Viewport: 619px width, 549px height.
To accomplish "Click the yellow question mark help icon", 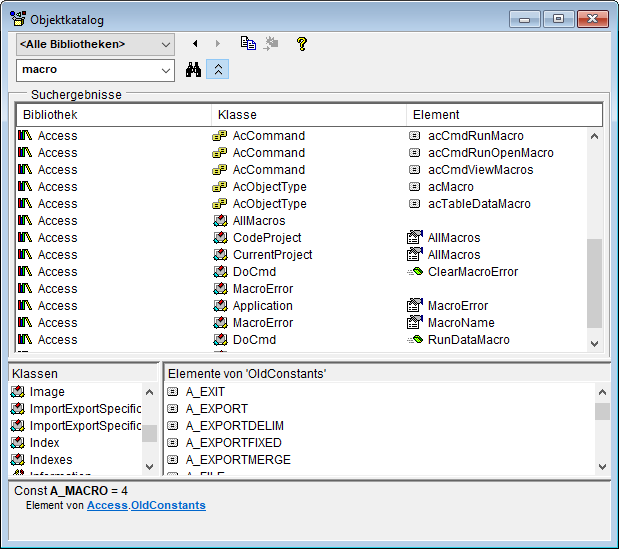I will click(x=301, y=44).
